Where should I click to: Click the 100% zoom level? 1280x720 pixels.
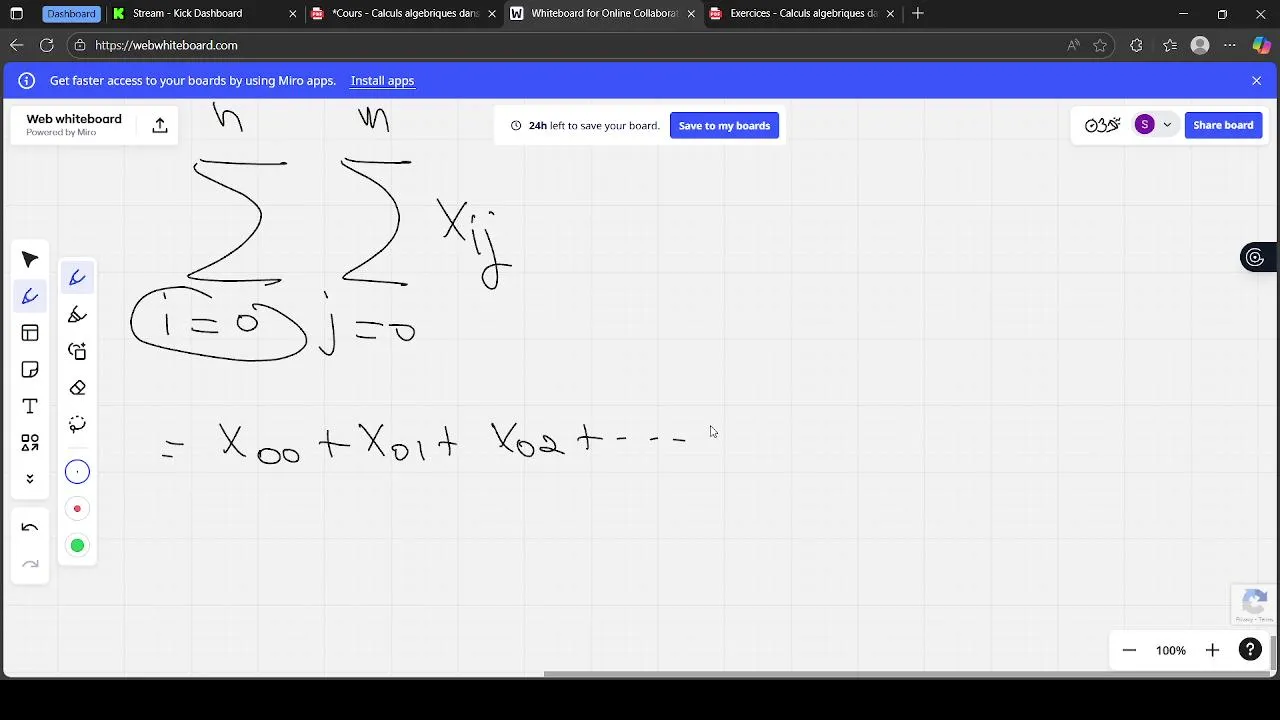pos(1171,651)
